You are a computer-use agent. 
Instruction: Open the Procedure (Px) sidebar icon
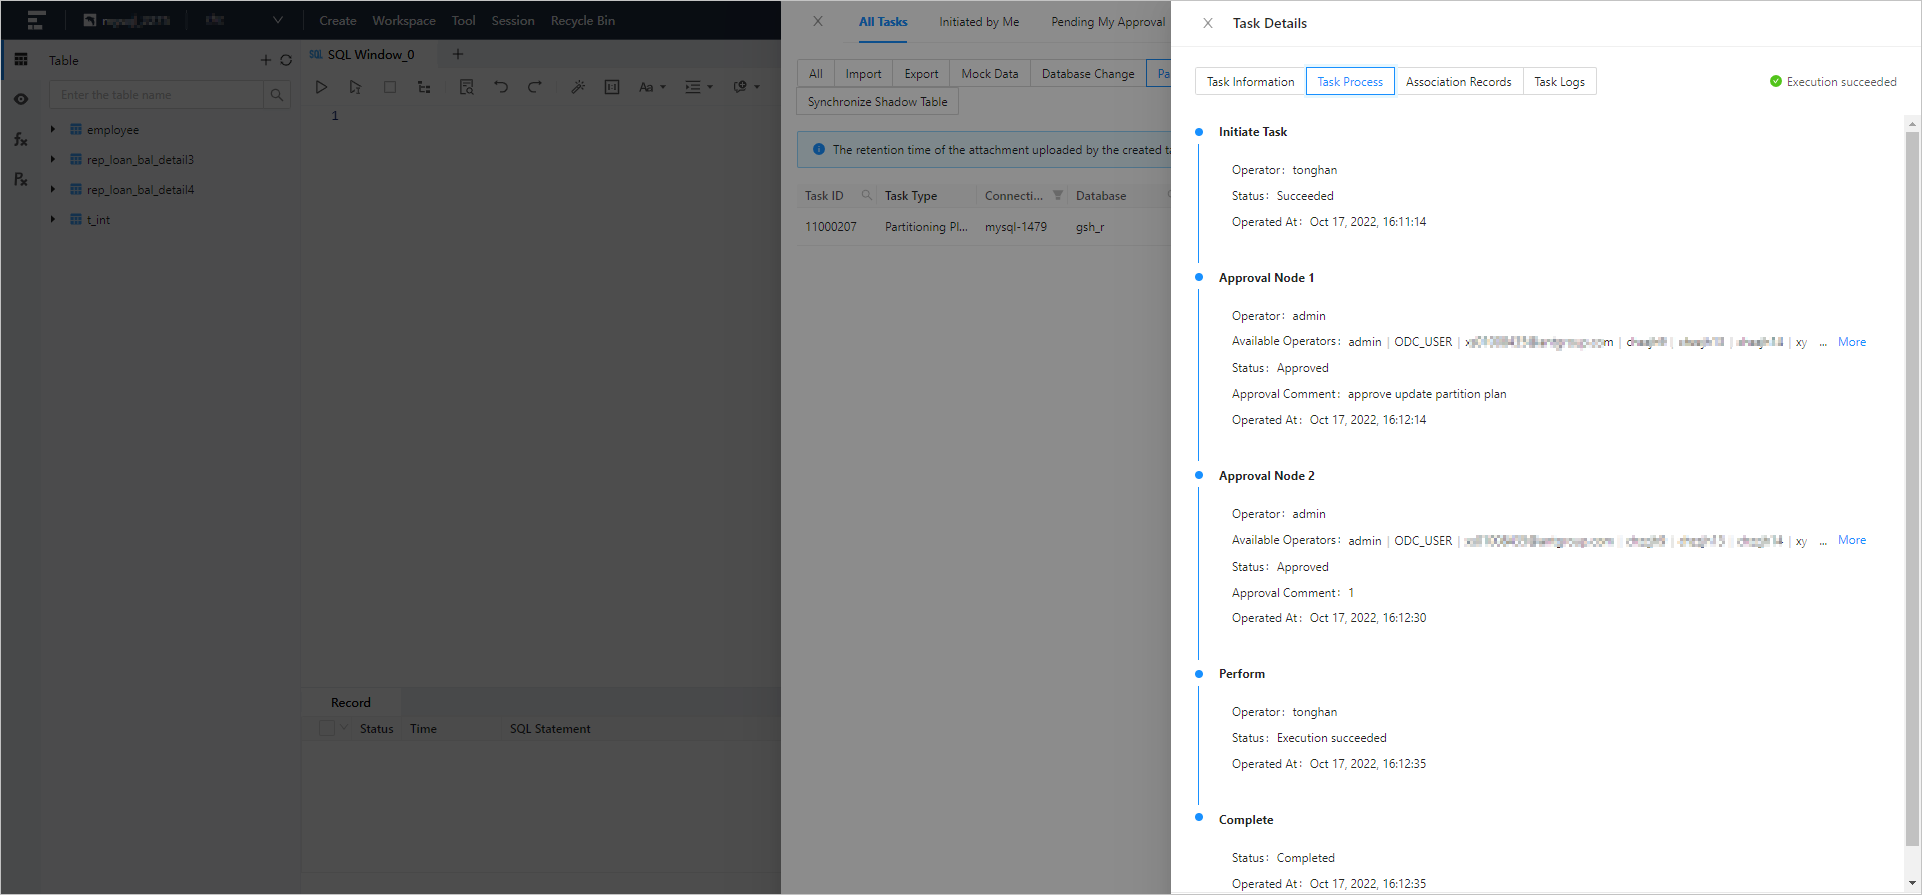coord(21,179)
